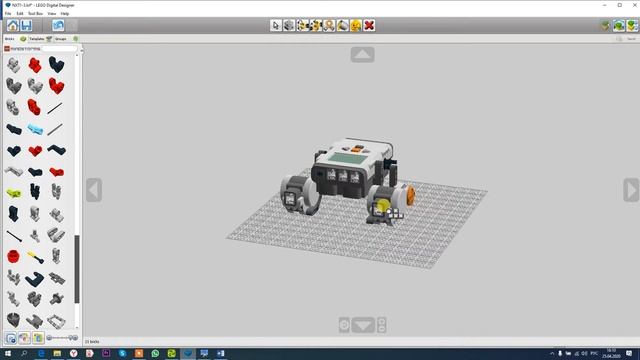Viewport: 640px width, 360px height.
Task: Pick the yellow and black axle piece
Action: click(36, 257)
